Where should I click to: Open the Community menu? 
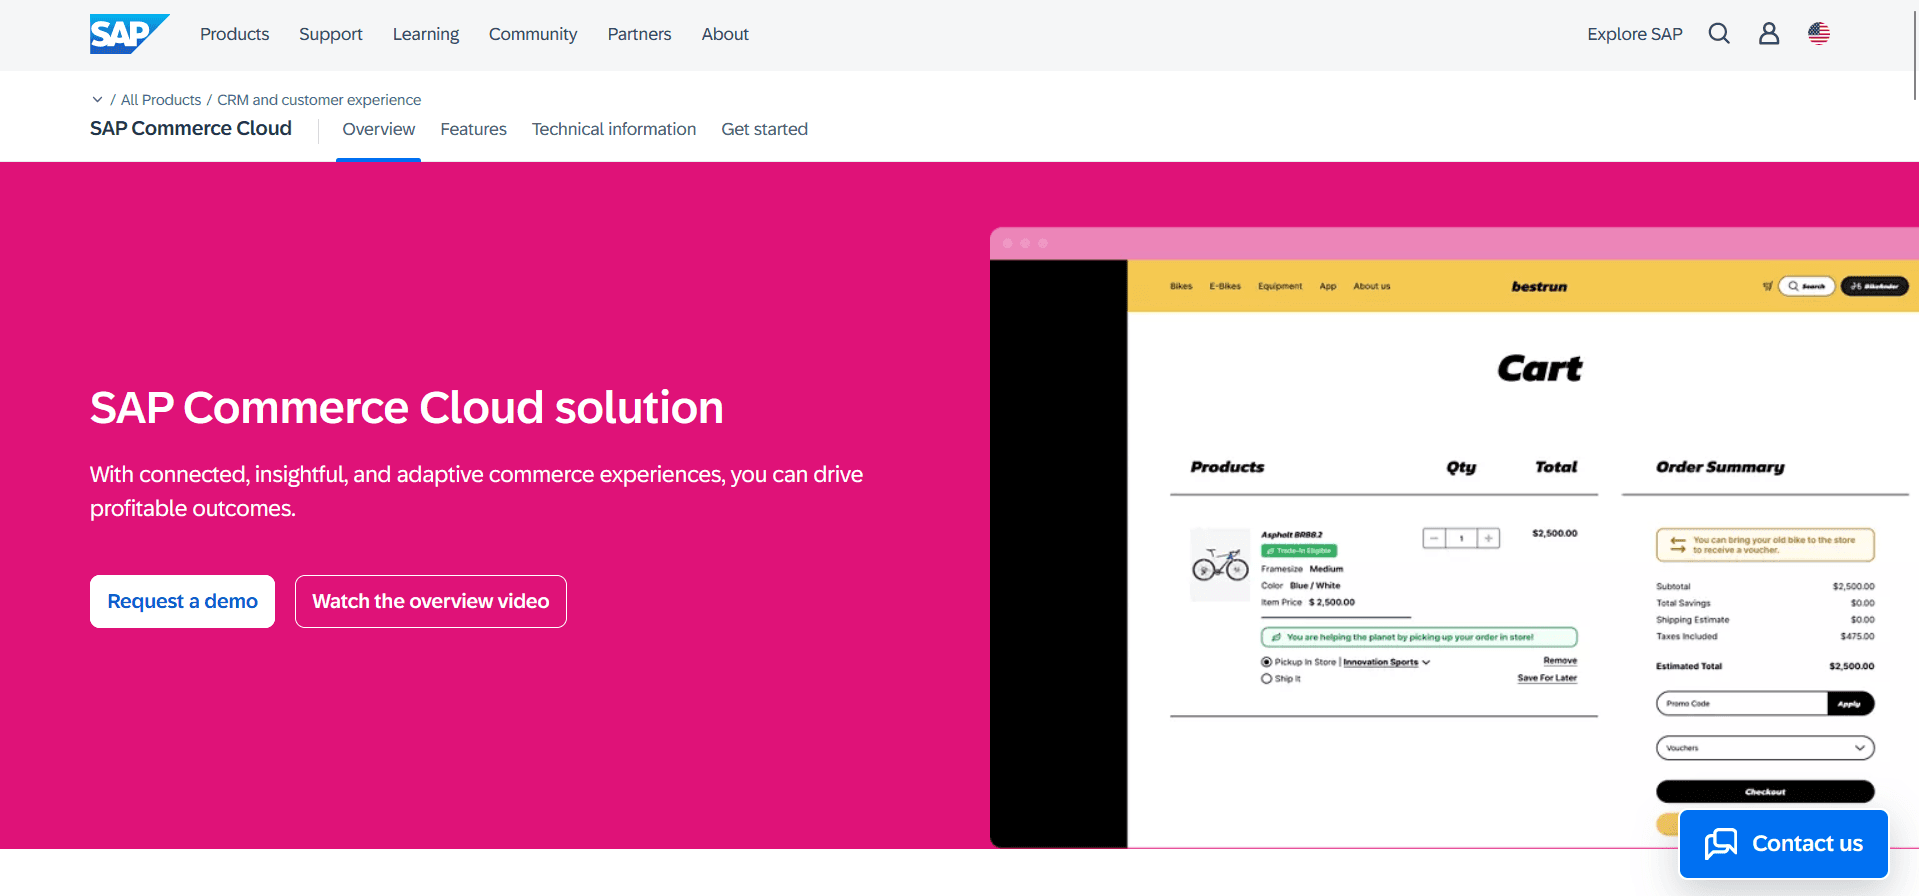[533, 34]
